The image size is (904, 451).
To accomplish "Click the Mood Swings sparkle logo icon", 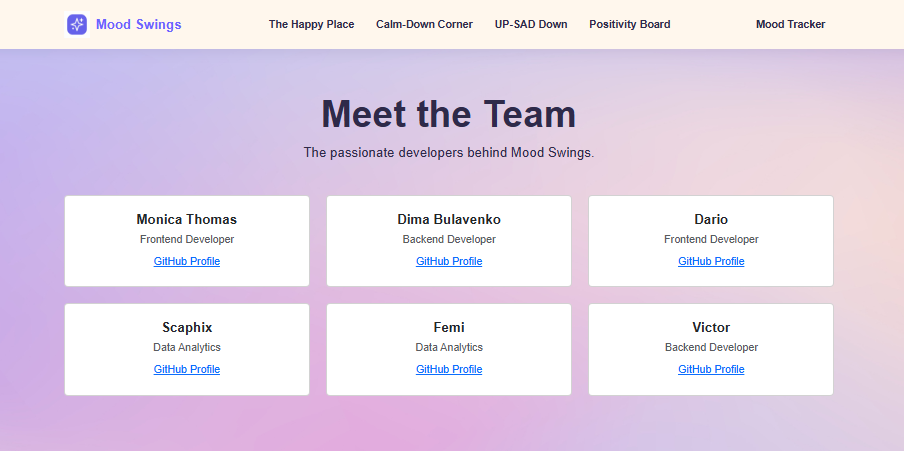I will tap(77, 24).
